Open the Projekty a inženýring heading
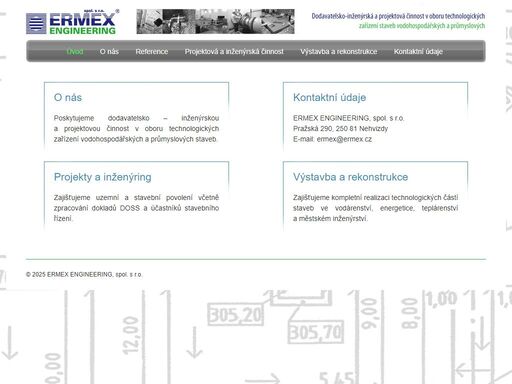Image resolution: width=512 pixels, height=384 pixels. point(103,177)
